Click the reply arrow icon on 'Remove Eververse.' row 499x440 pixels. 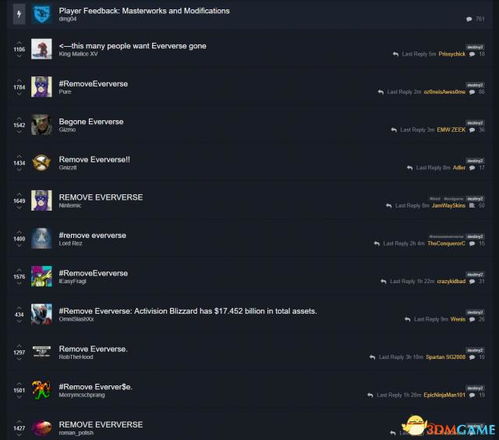pyautogui.click(x=372, y=357)
